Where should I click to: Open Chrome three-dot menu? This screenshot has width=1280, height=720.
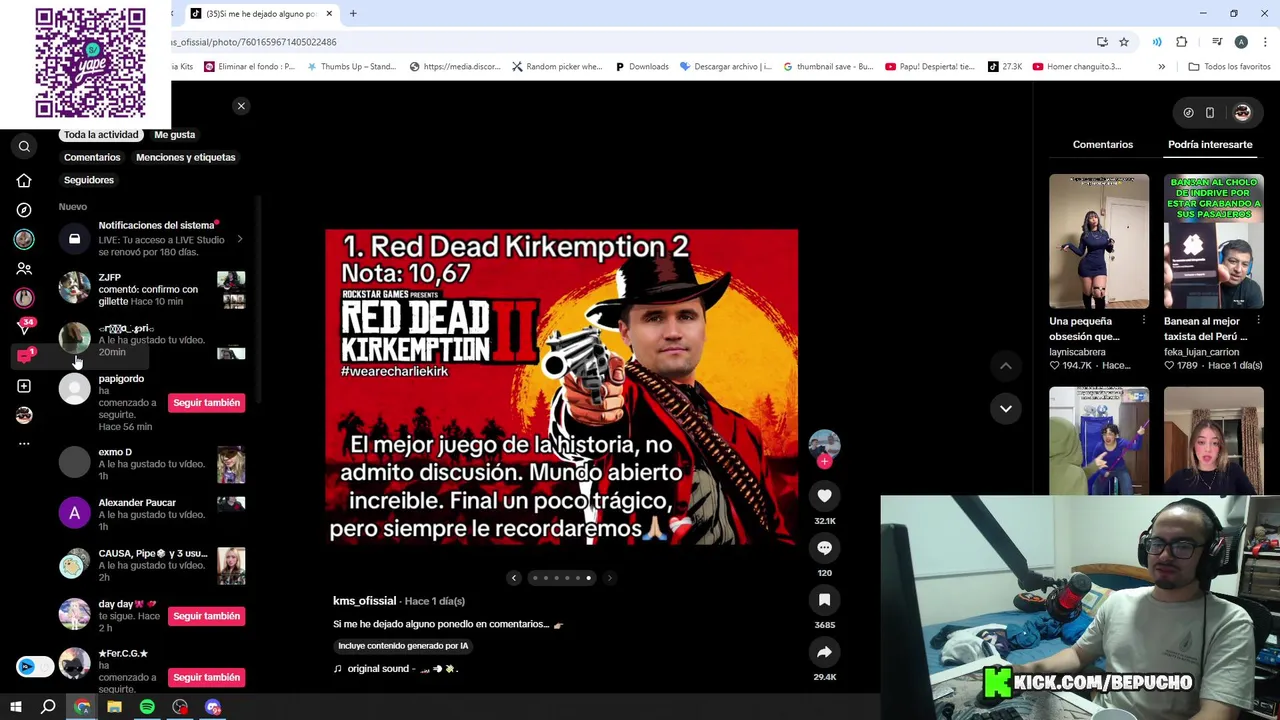tap(1266, 42)
